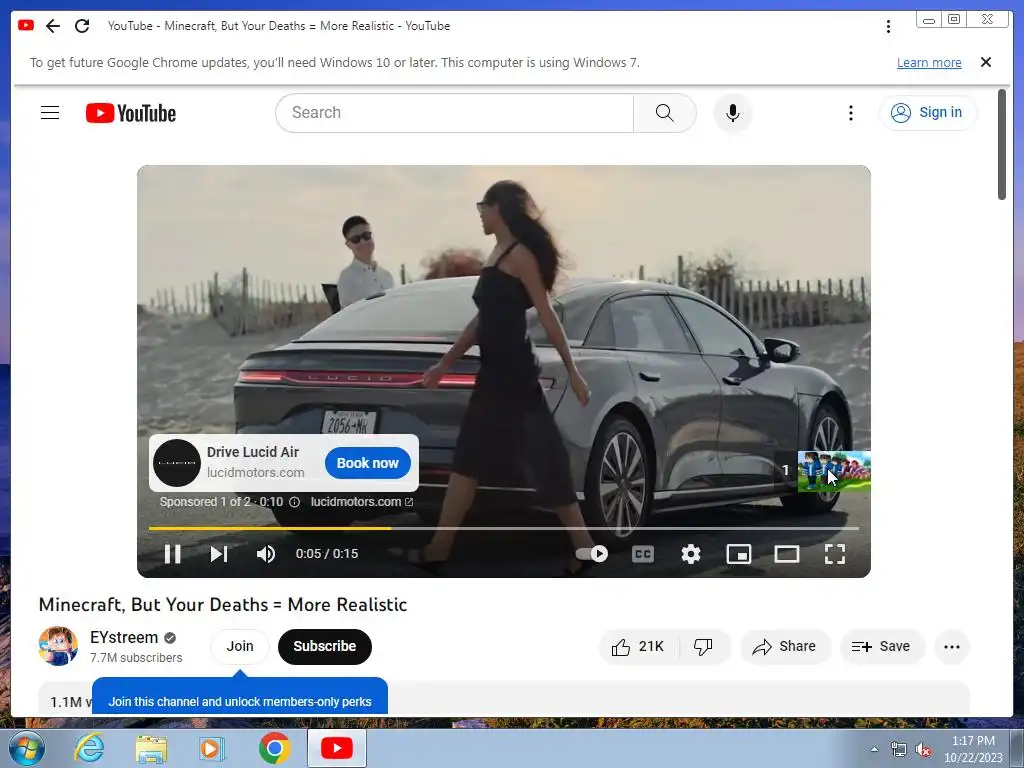The width and height of the screenshot is (1024, 768).
Task: Like the video with thumbs up 21K
Action: coord(639,647)
